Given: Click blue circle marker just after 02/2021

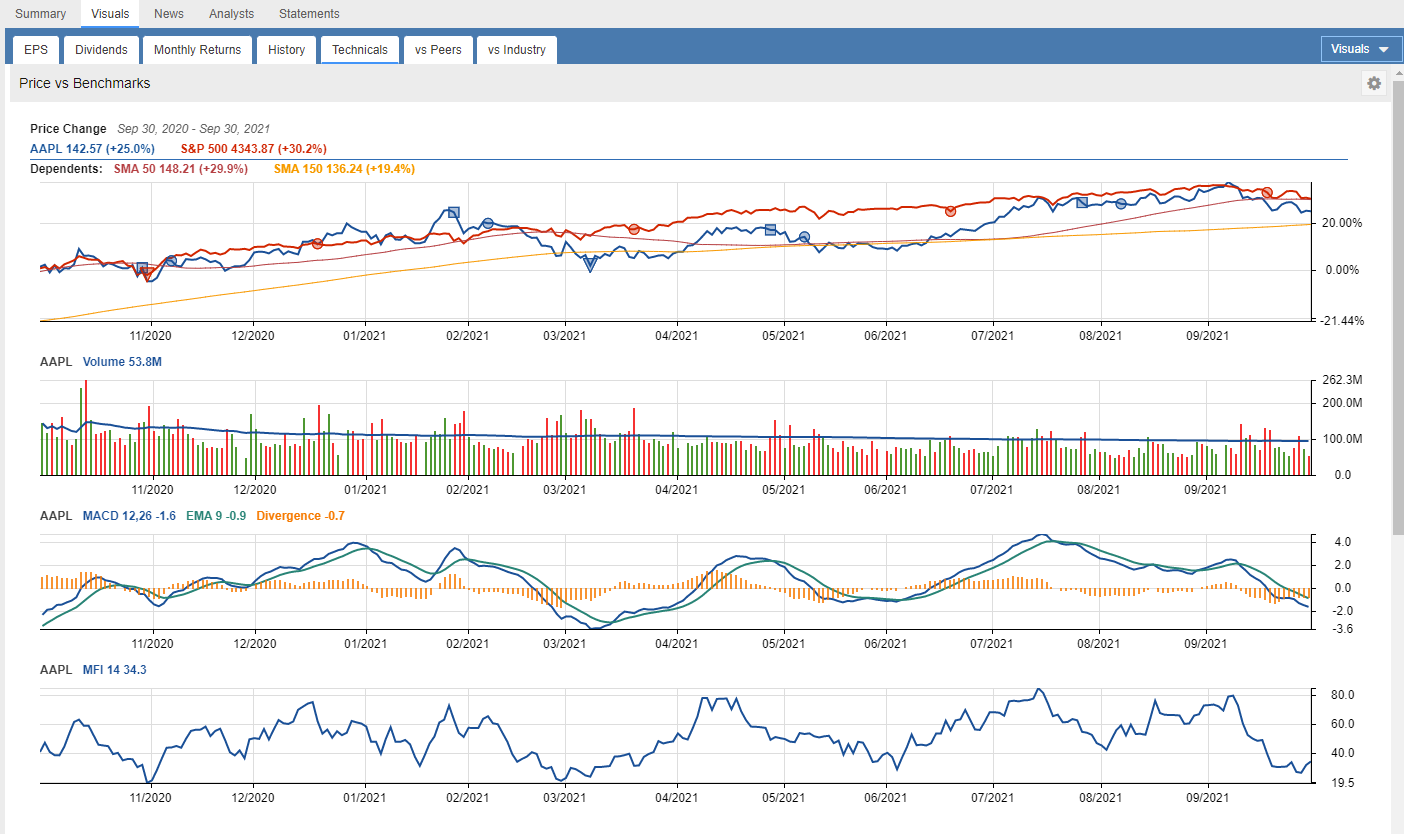Looking at the screenshot, I should pos(487,224).
